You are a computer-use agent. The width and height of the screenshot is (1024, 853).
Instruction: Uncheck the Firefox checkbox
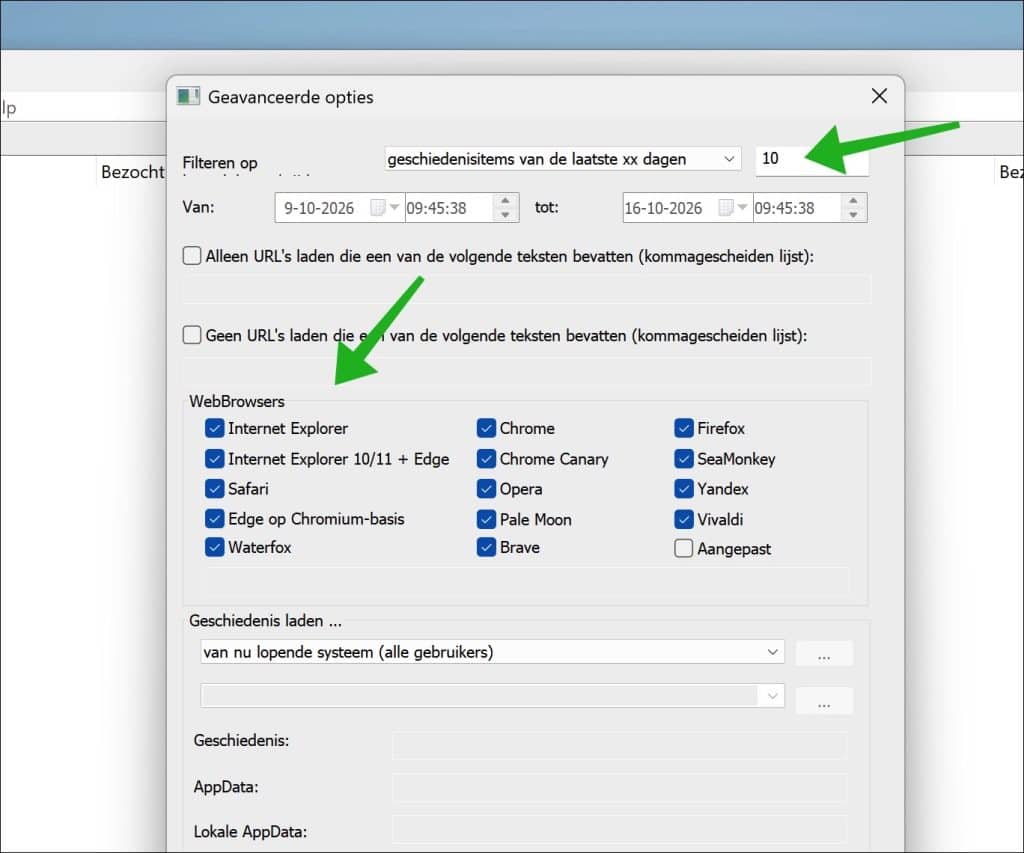click(684, 428)
